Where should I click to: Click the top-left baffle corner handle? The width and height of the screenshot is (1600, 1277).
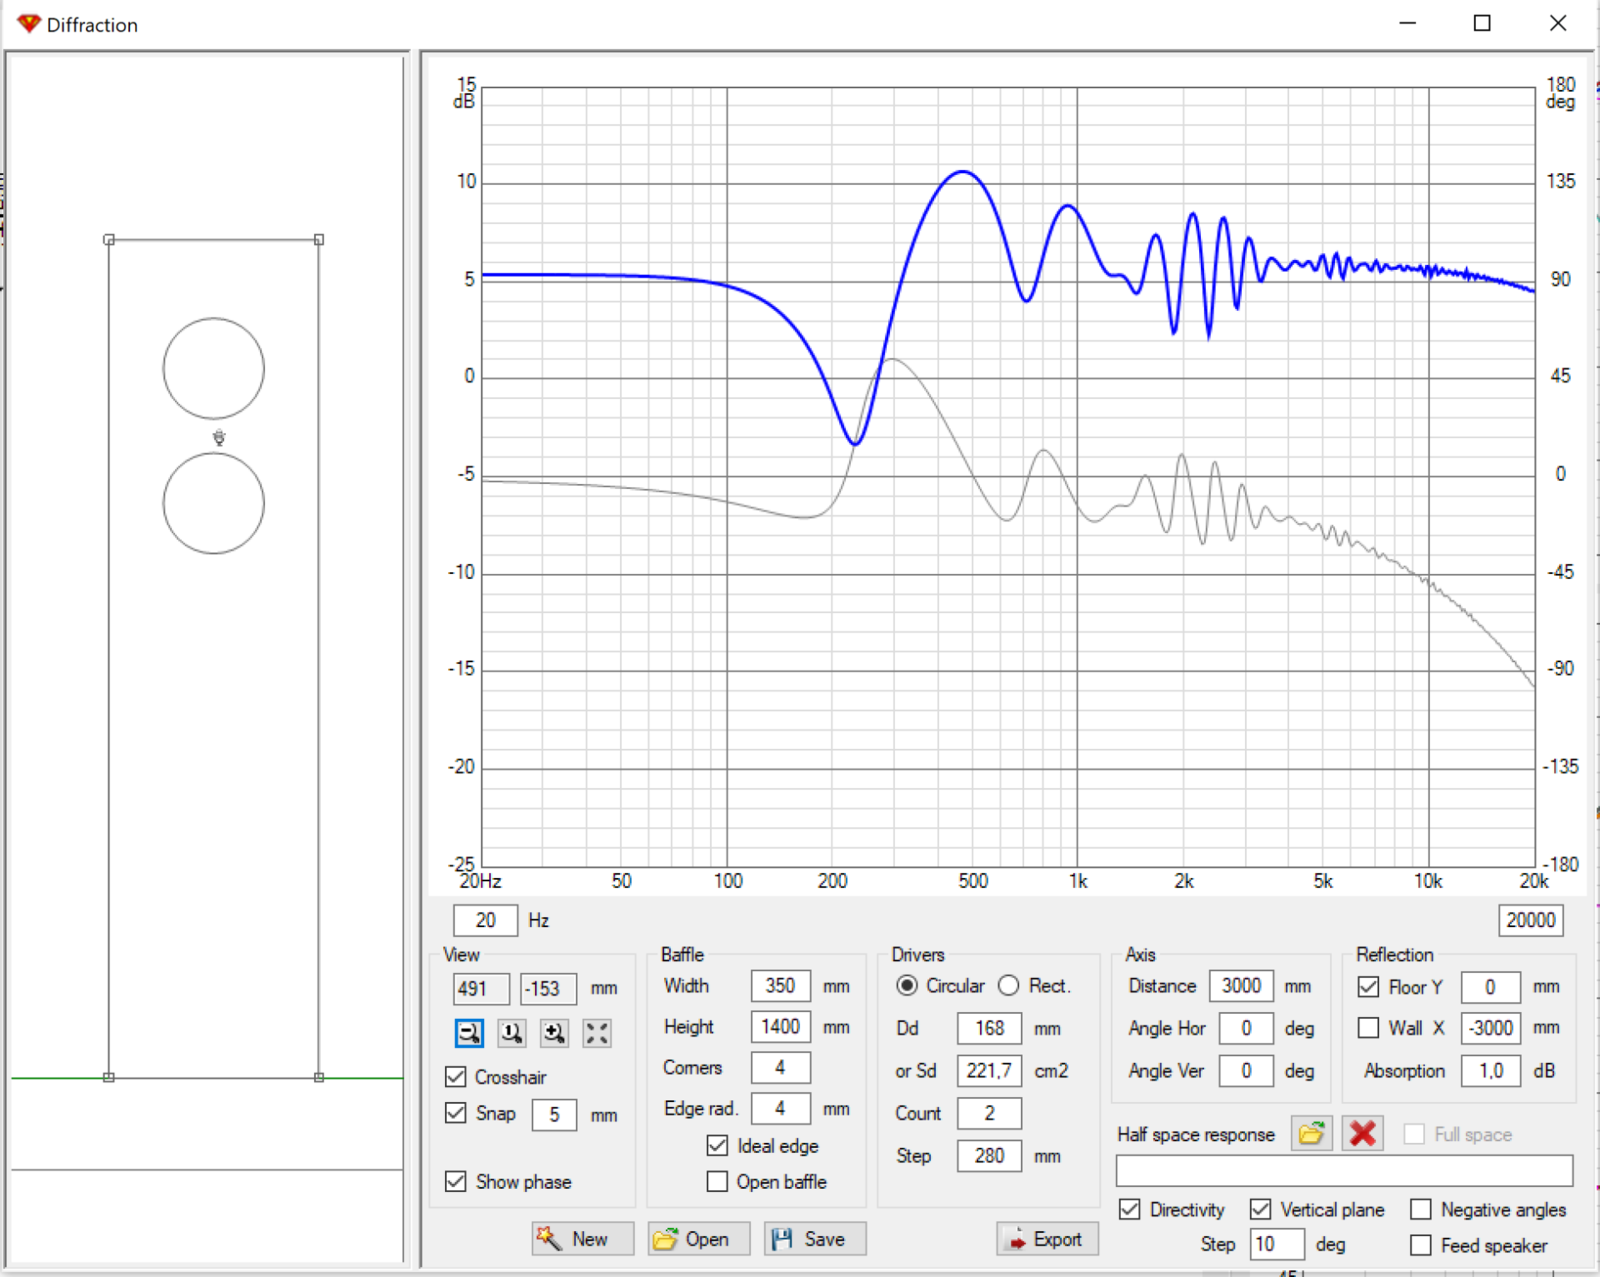(109, 240)
